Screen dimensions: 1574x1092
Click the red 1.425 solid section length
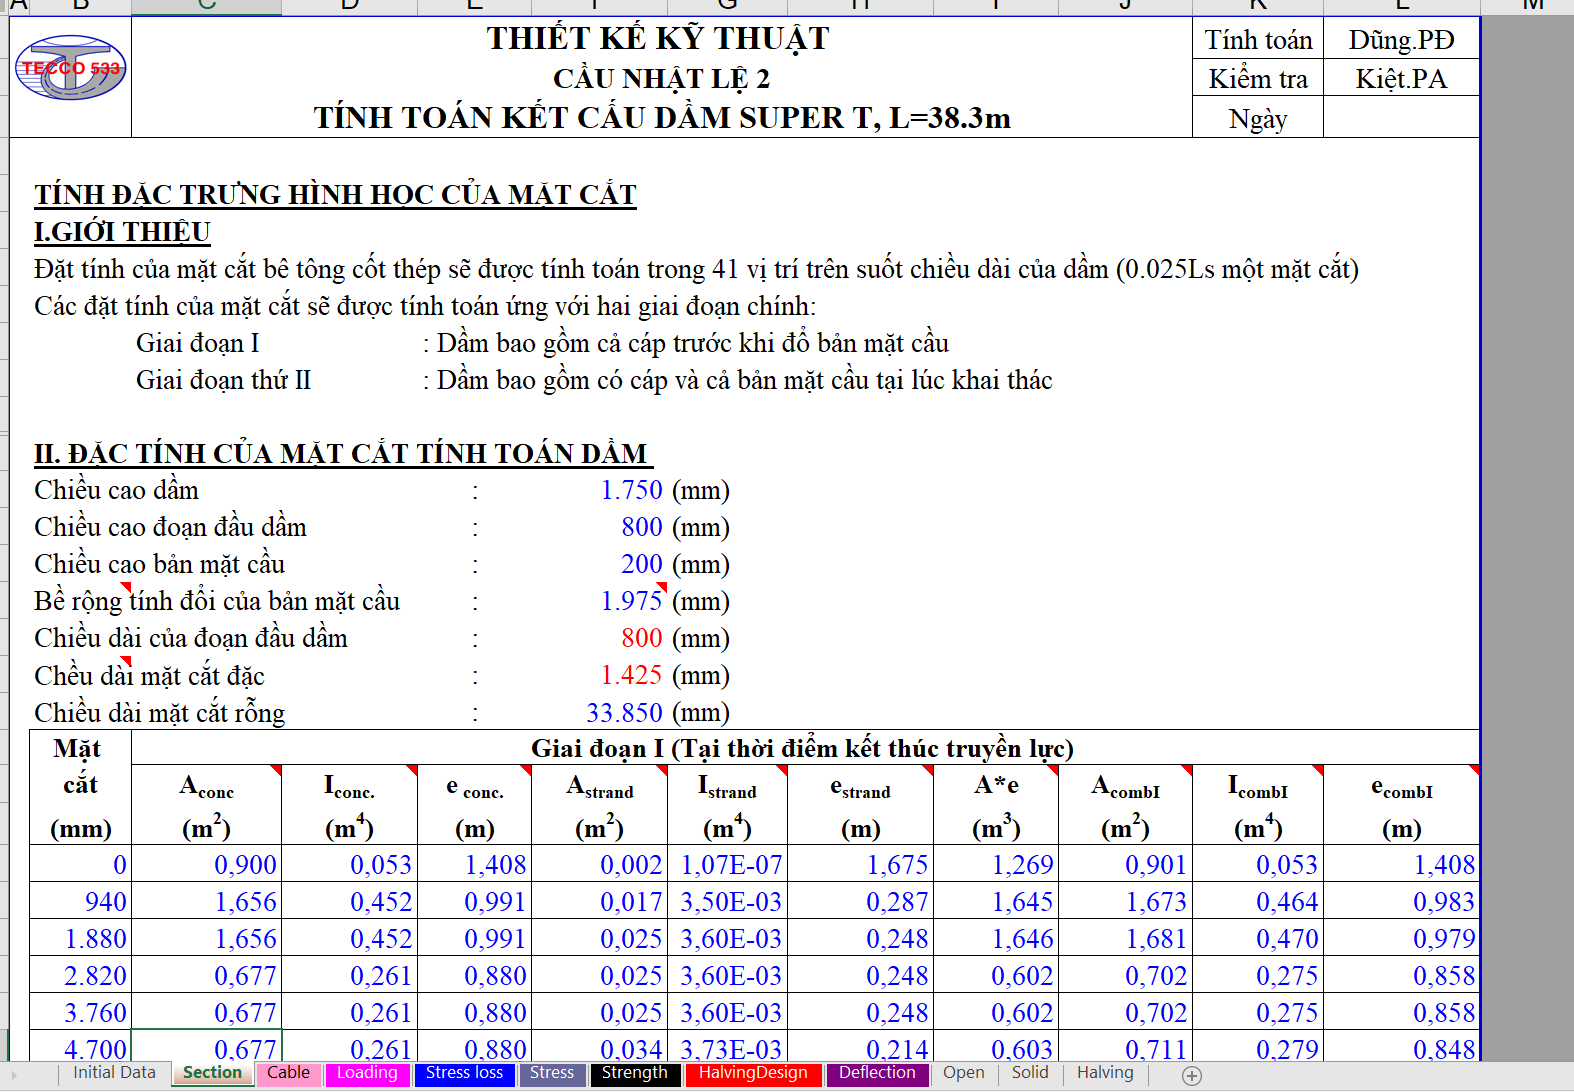pyautogui.click(x=631, y=675)
